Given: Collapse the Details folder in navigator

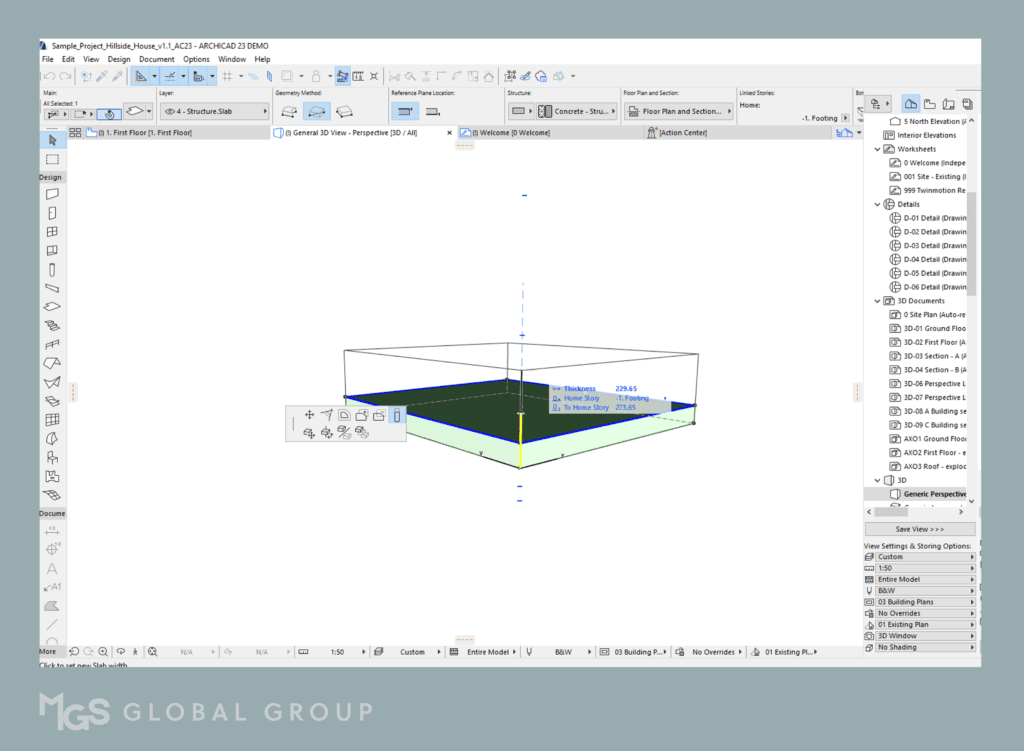Looking at the screenshot, I should click(878, 204).
